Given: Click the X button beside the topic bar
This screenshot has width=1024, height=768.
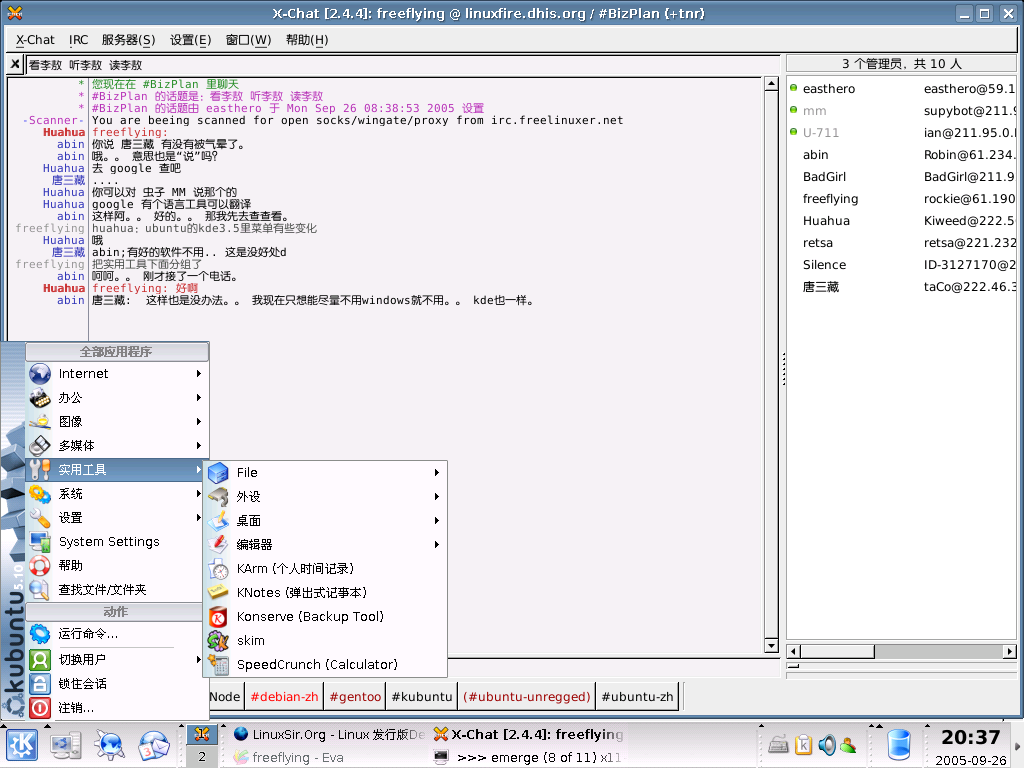Looking at the screenshot, I should [15, 64].
